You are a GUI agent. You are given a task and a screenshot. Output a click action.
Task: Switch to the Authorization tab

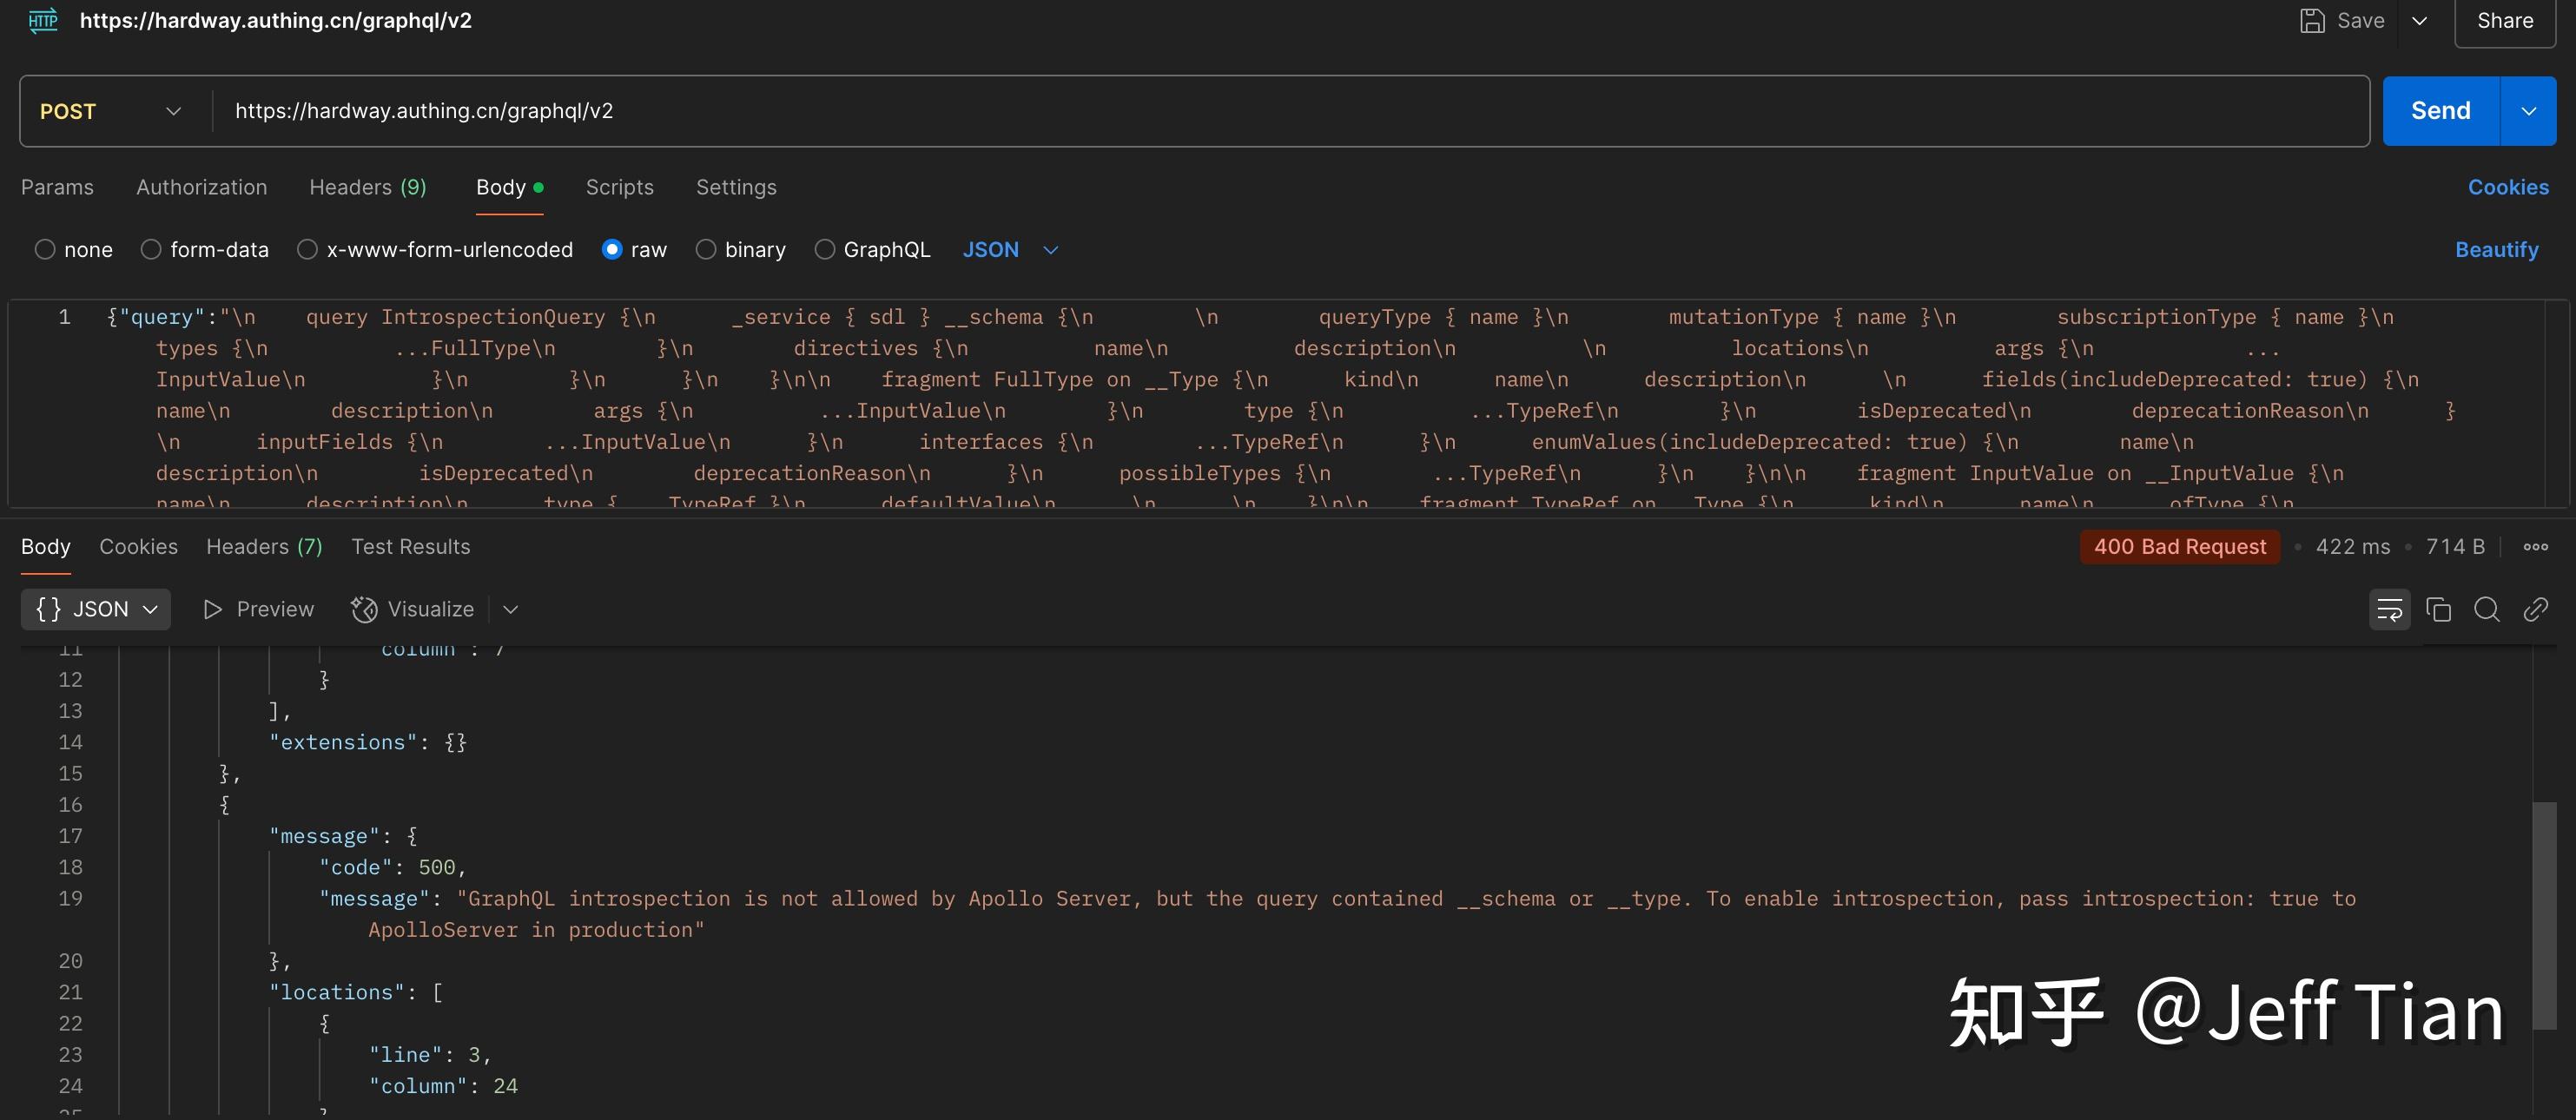[201, 187]
